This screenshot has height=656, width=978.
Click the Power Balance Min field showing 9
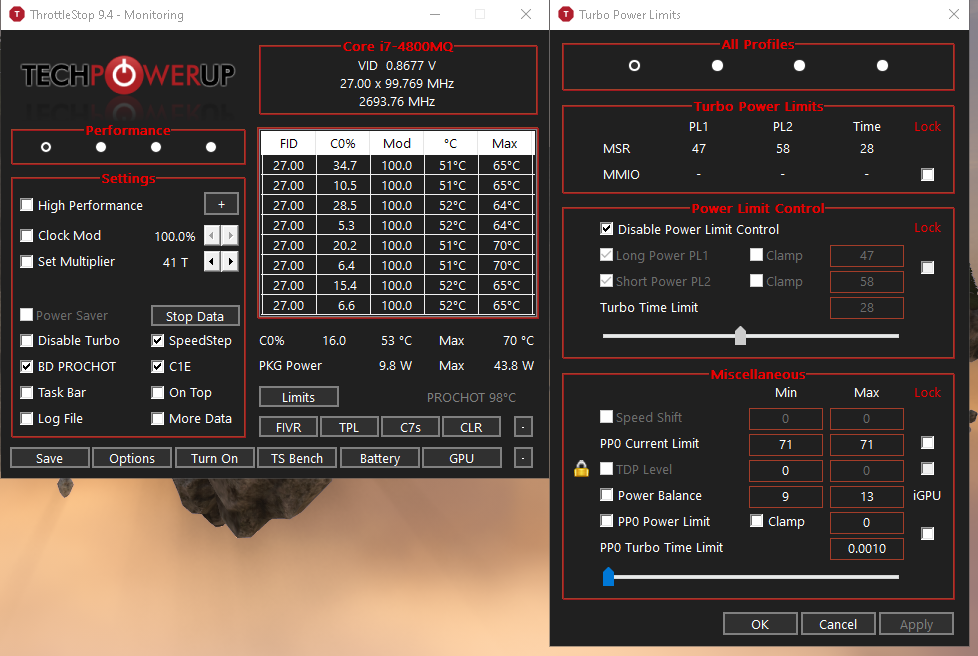(x=786, y=496)
